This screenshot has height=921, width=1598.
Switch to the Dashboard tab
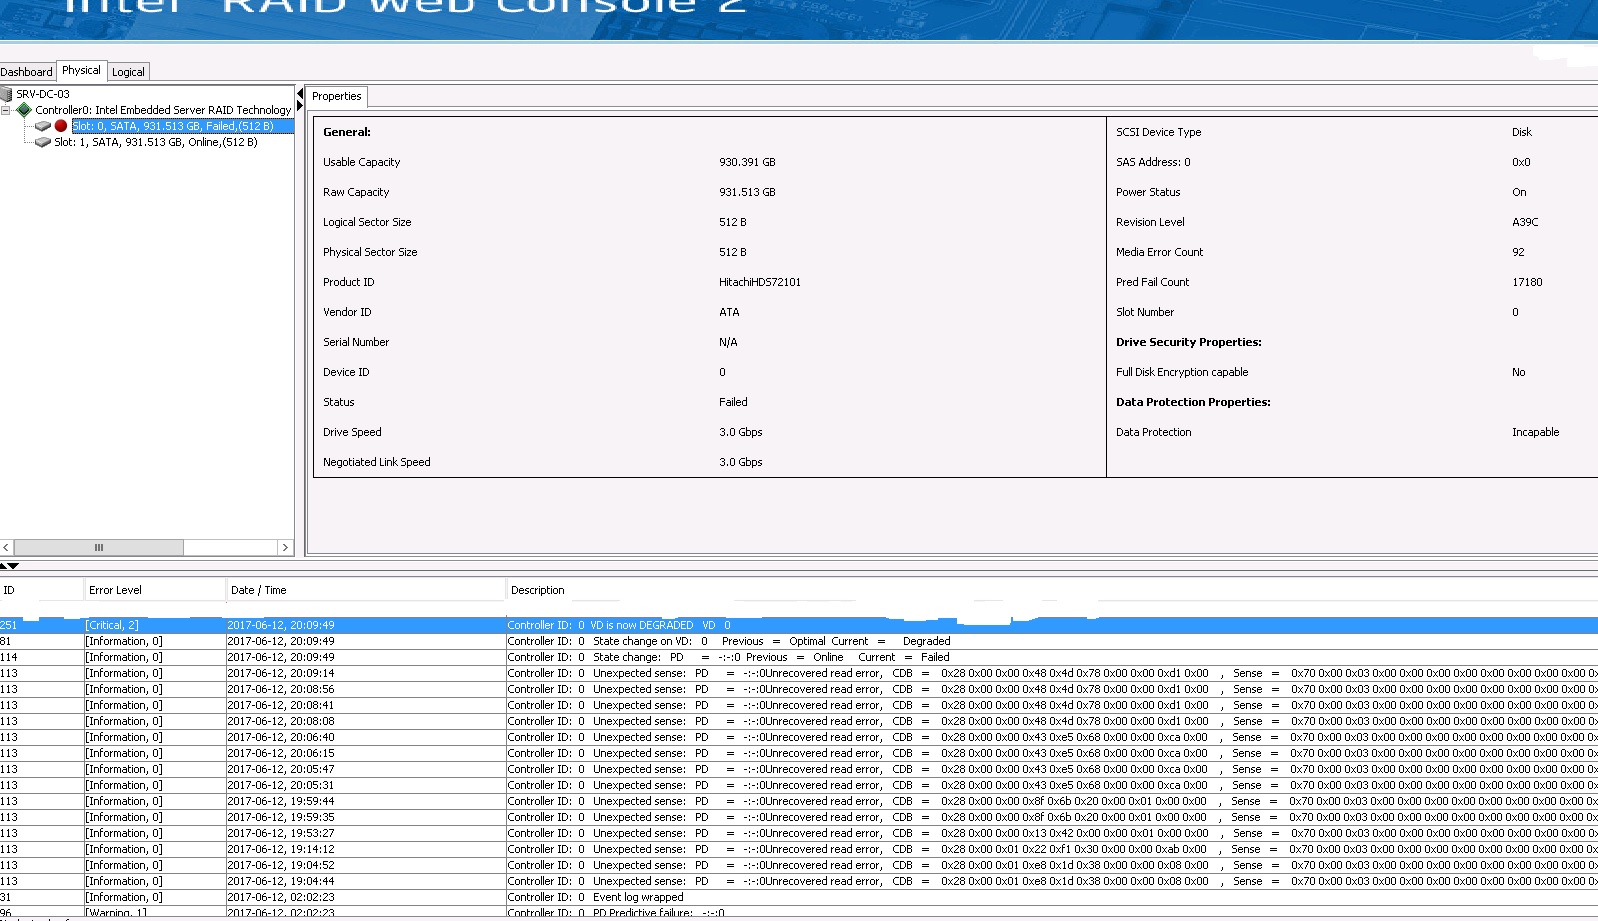coord(27,72)
